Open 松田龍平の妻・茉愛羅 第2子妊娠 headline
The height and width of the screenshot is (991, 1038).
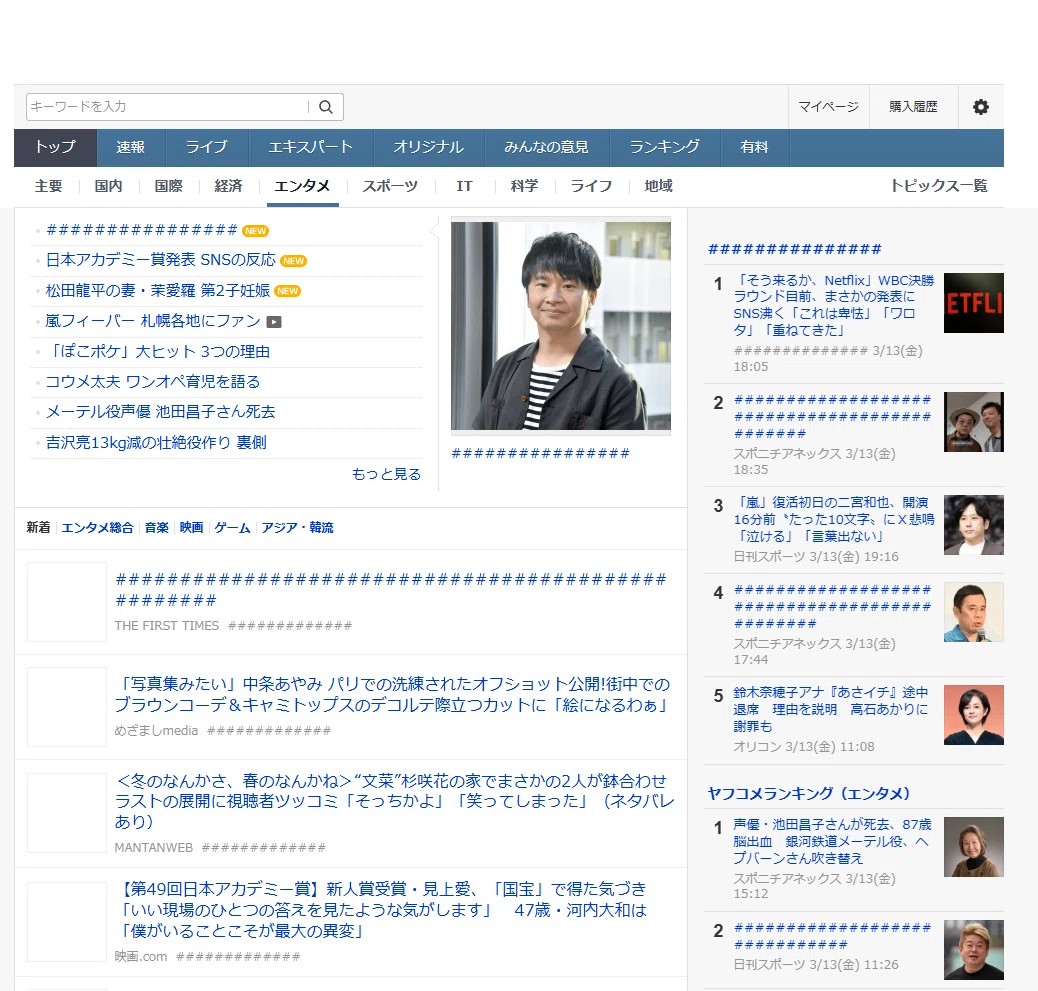tap(158, 291)
